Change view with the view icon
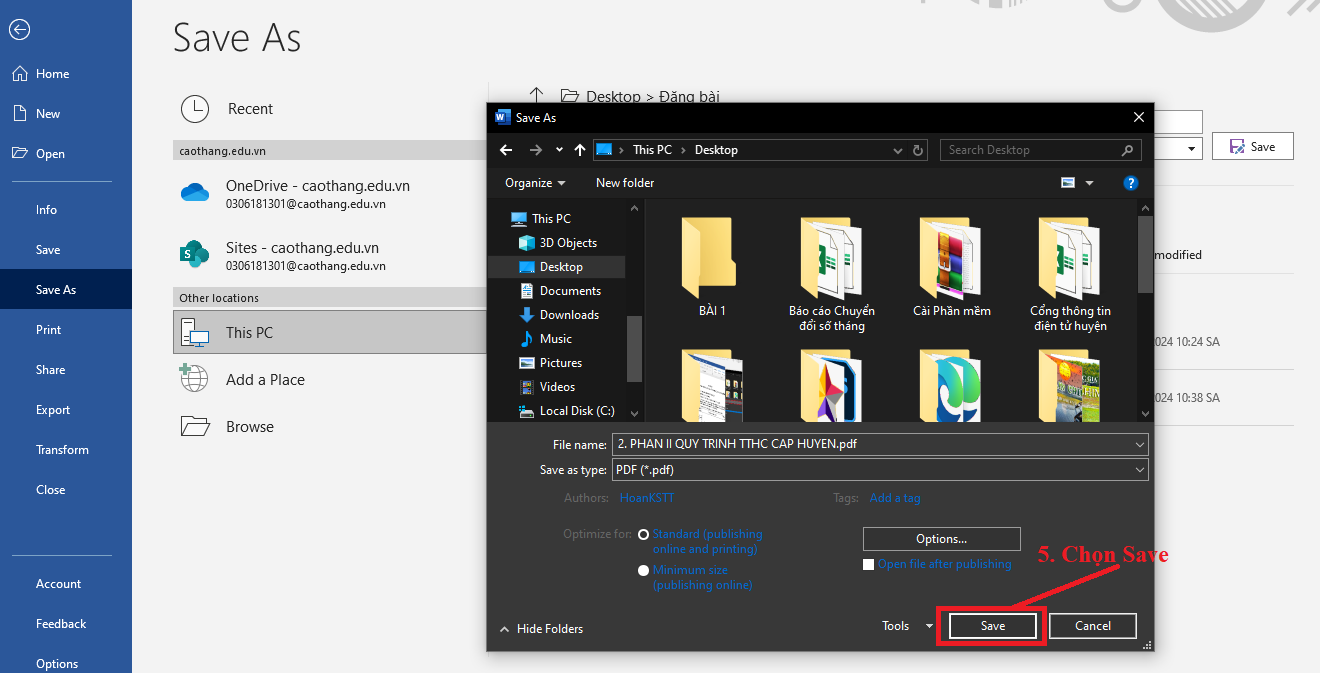The width and height of the screenshot is (1320, 673). 1068,183
